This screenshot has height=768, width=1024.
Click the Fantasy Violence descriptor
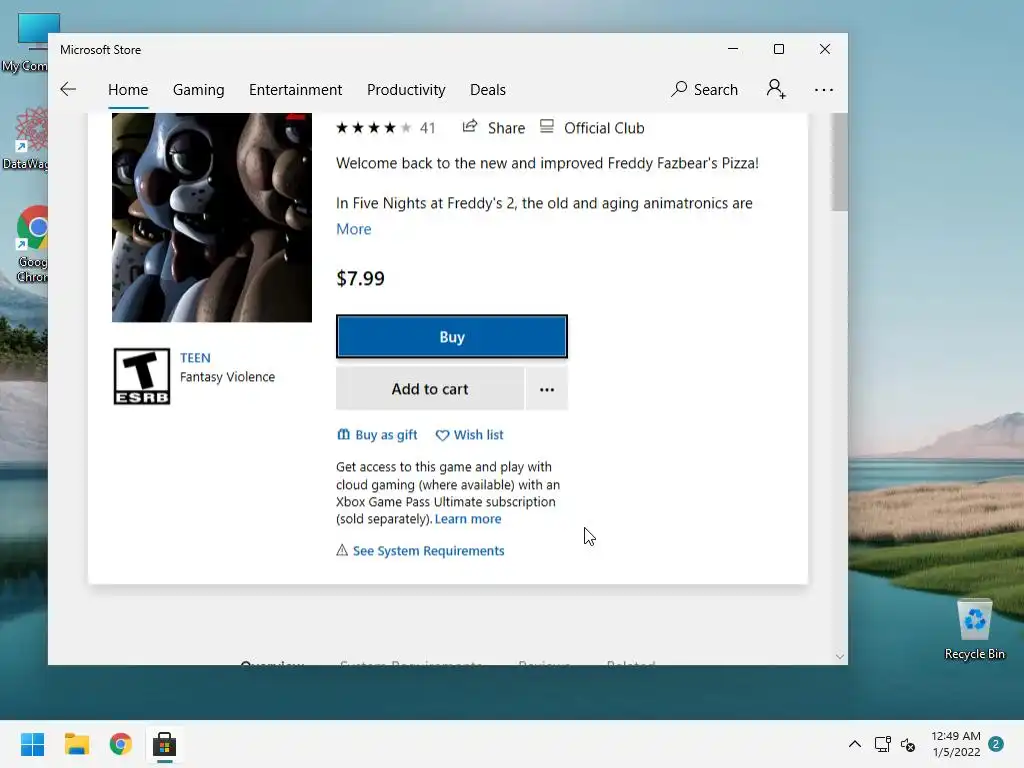(227, 377)
